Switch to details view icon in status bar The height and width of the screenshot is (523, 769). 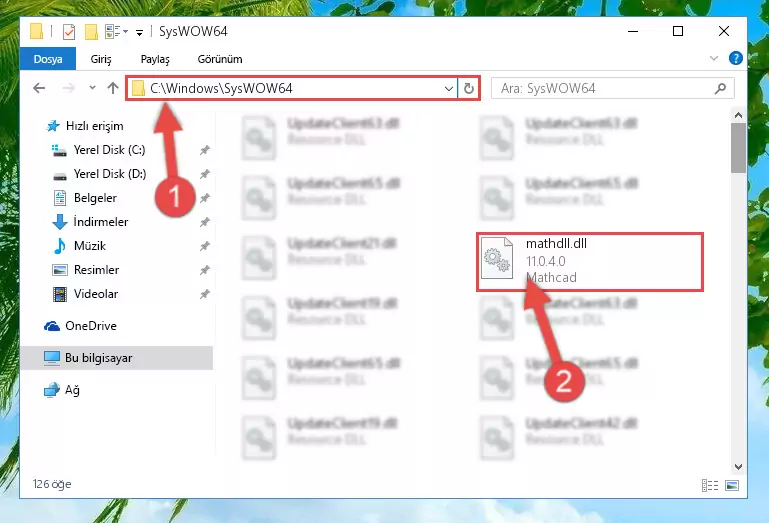[x=710, y=485]
